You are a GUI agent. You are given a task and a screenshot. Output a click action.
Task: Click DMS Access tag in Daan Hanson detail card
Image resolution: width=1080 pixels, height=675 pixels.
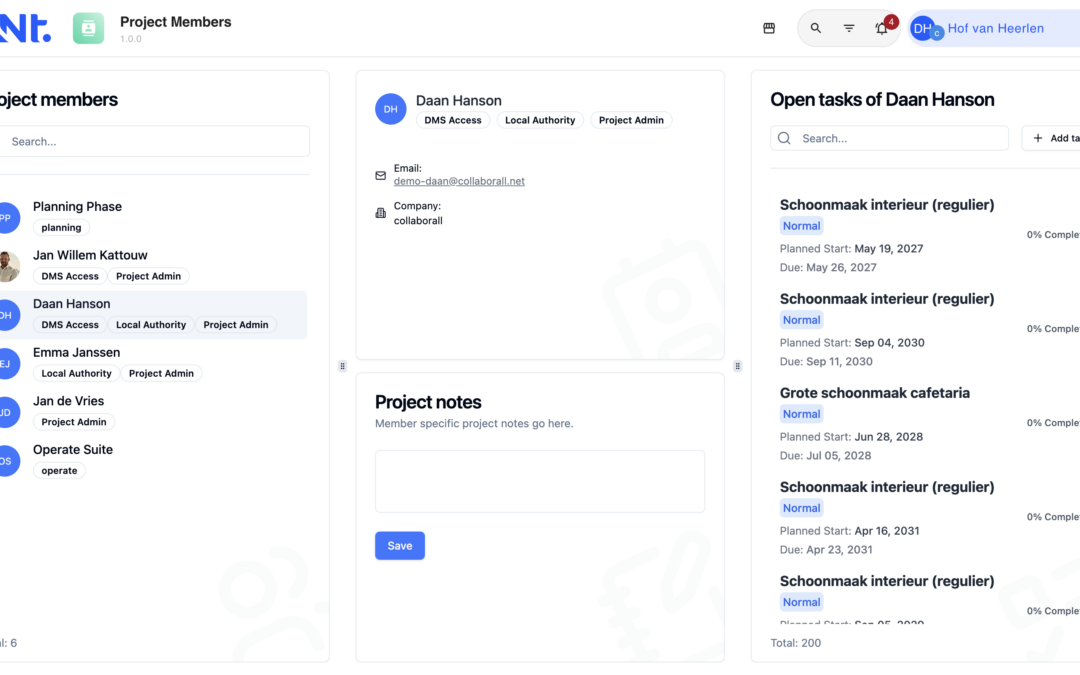tap(453, 120)
